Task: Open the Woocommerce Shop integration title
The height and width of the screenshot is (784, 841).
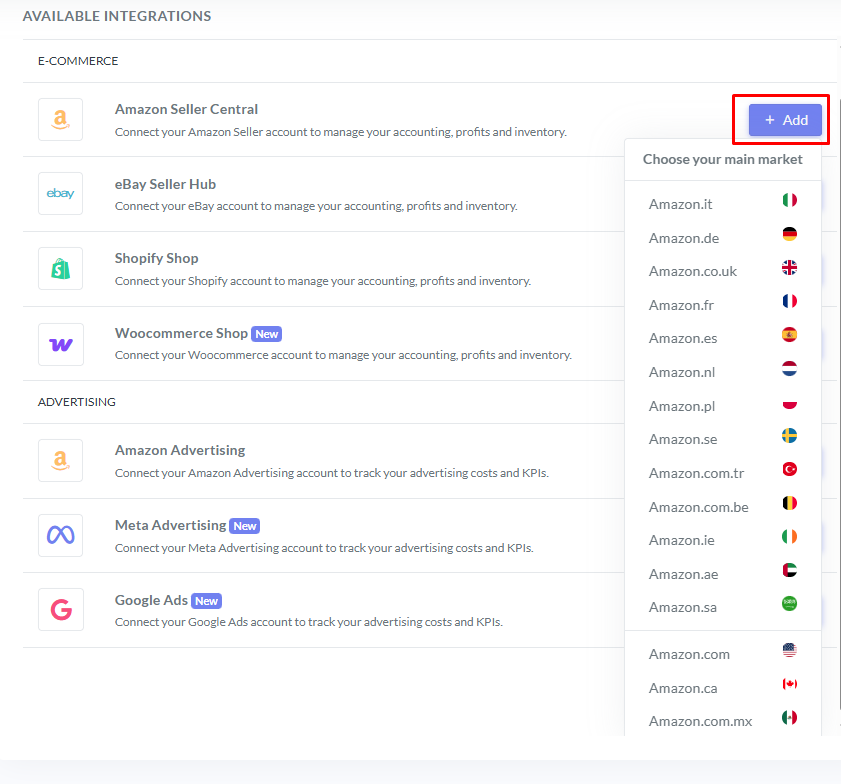Action: click(180, 333)
